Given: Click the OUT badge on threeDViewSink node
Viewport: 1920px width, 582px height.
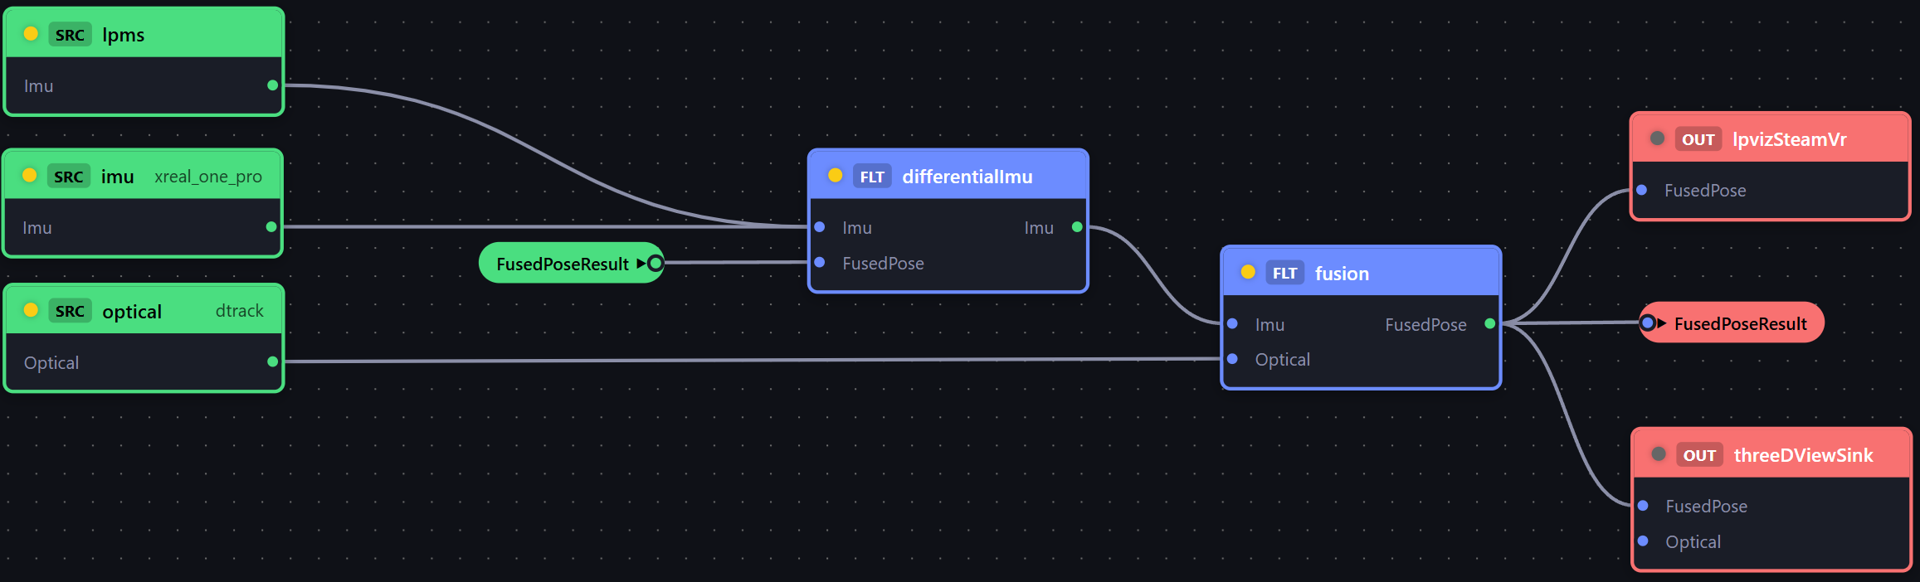Looking at the screenshot, I should click(1699, 455).
